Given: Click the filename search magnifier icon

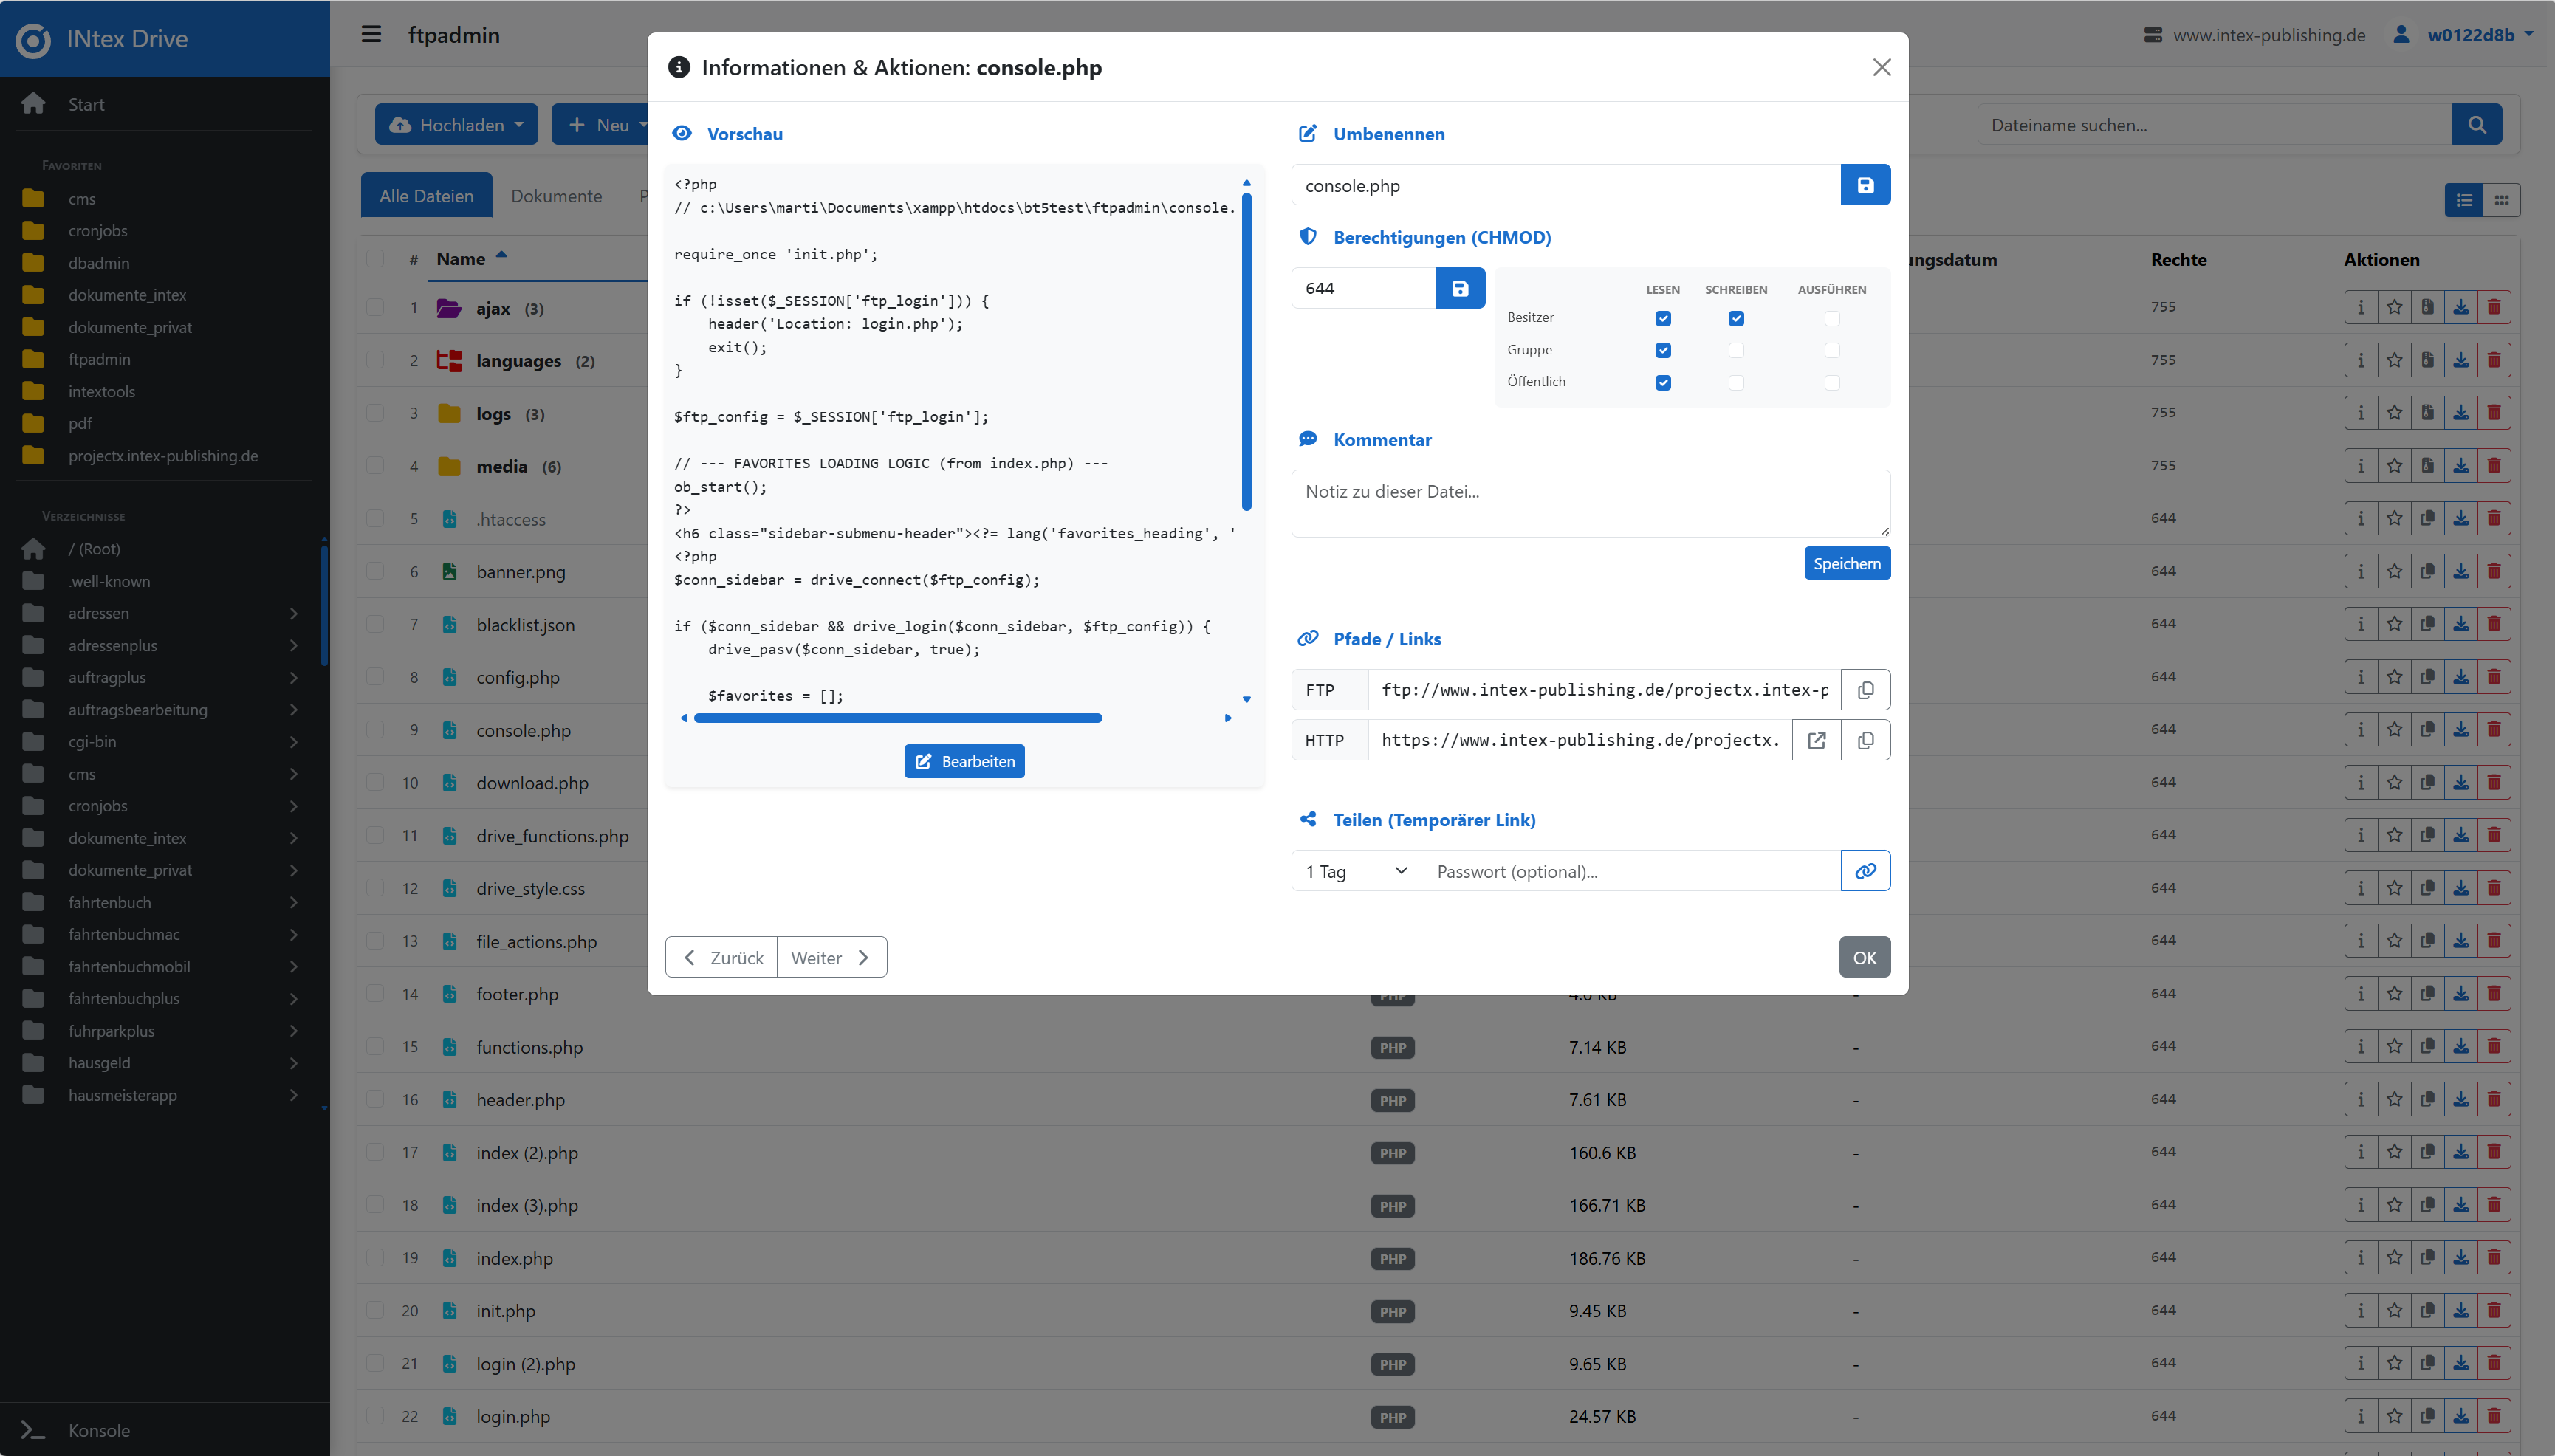Looking at the screenshot, I should tap(2477, 124).
